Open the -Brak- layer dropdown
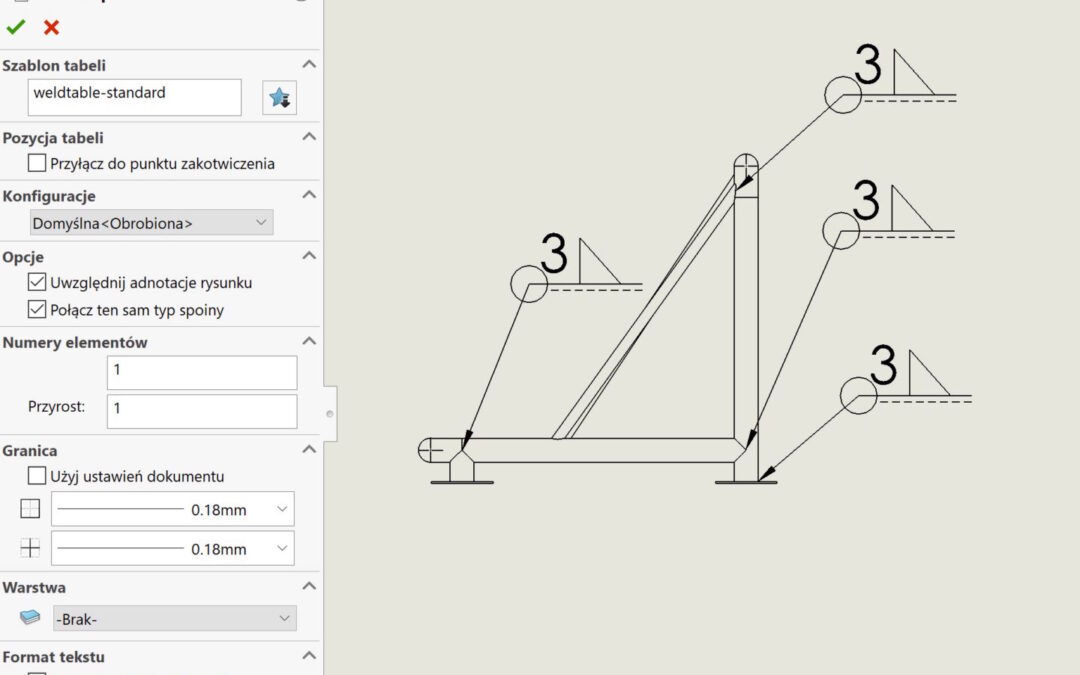This screenshot has width=1080, height=675. pyautogui.click(x=174, y=619)
